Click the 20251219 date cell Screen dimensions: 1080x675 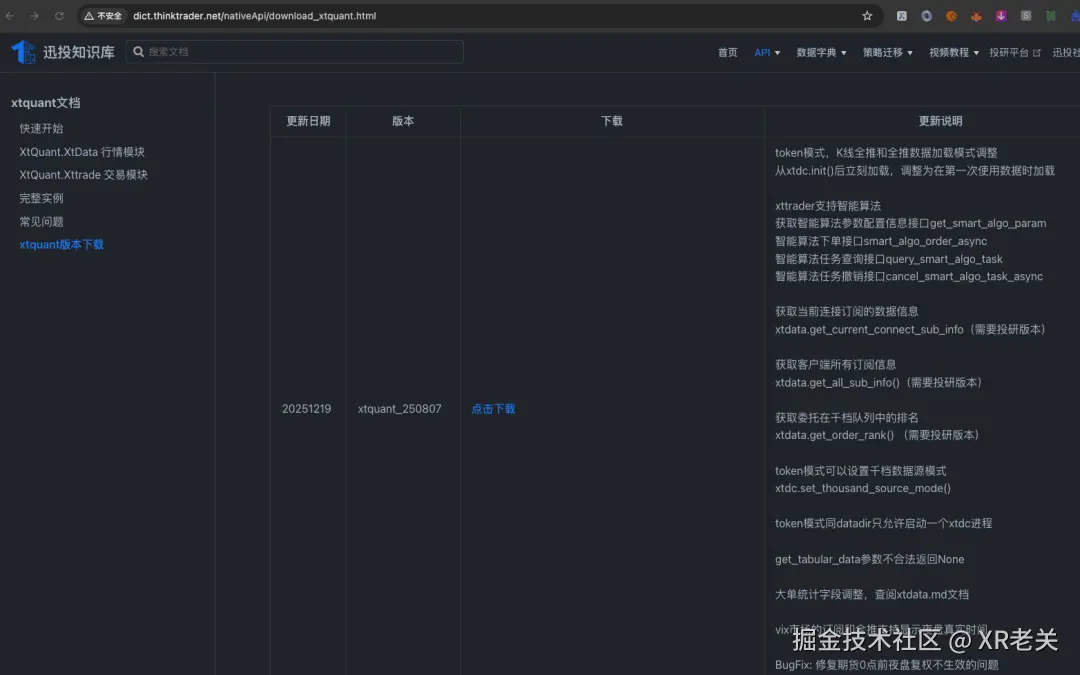307,408
